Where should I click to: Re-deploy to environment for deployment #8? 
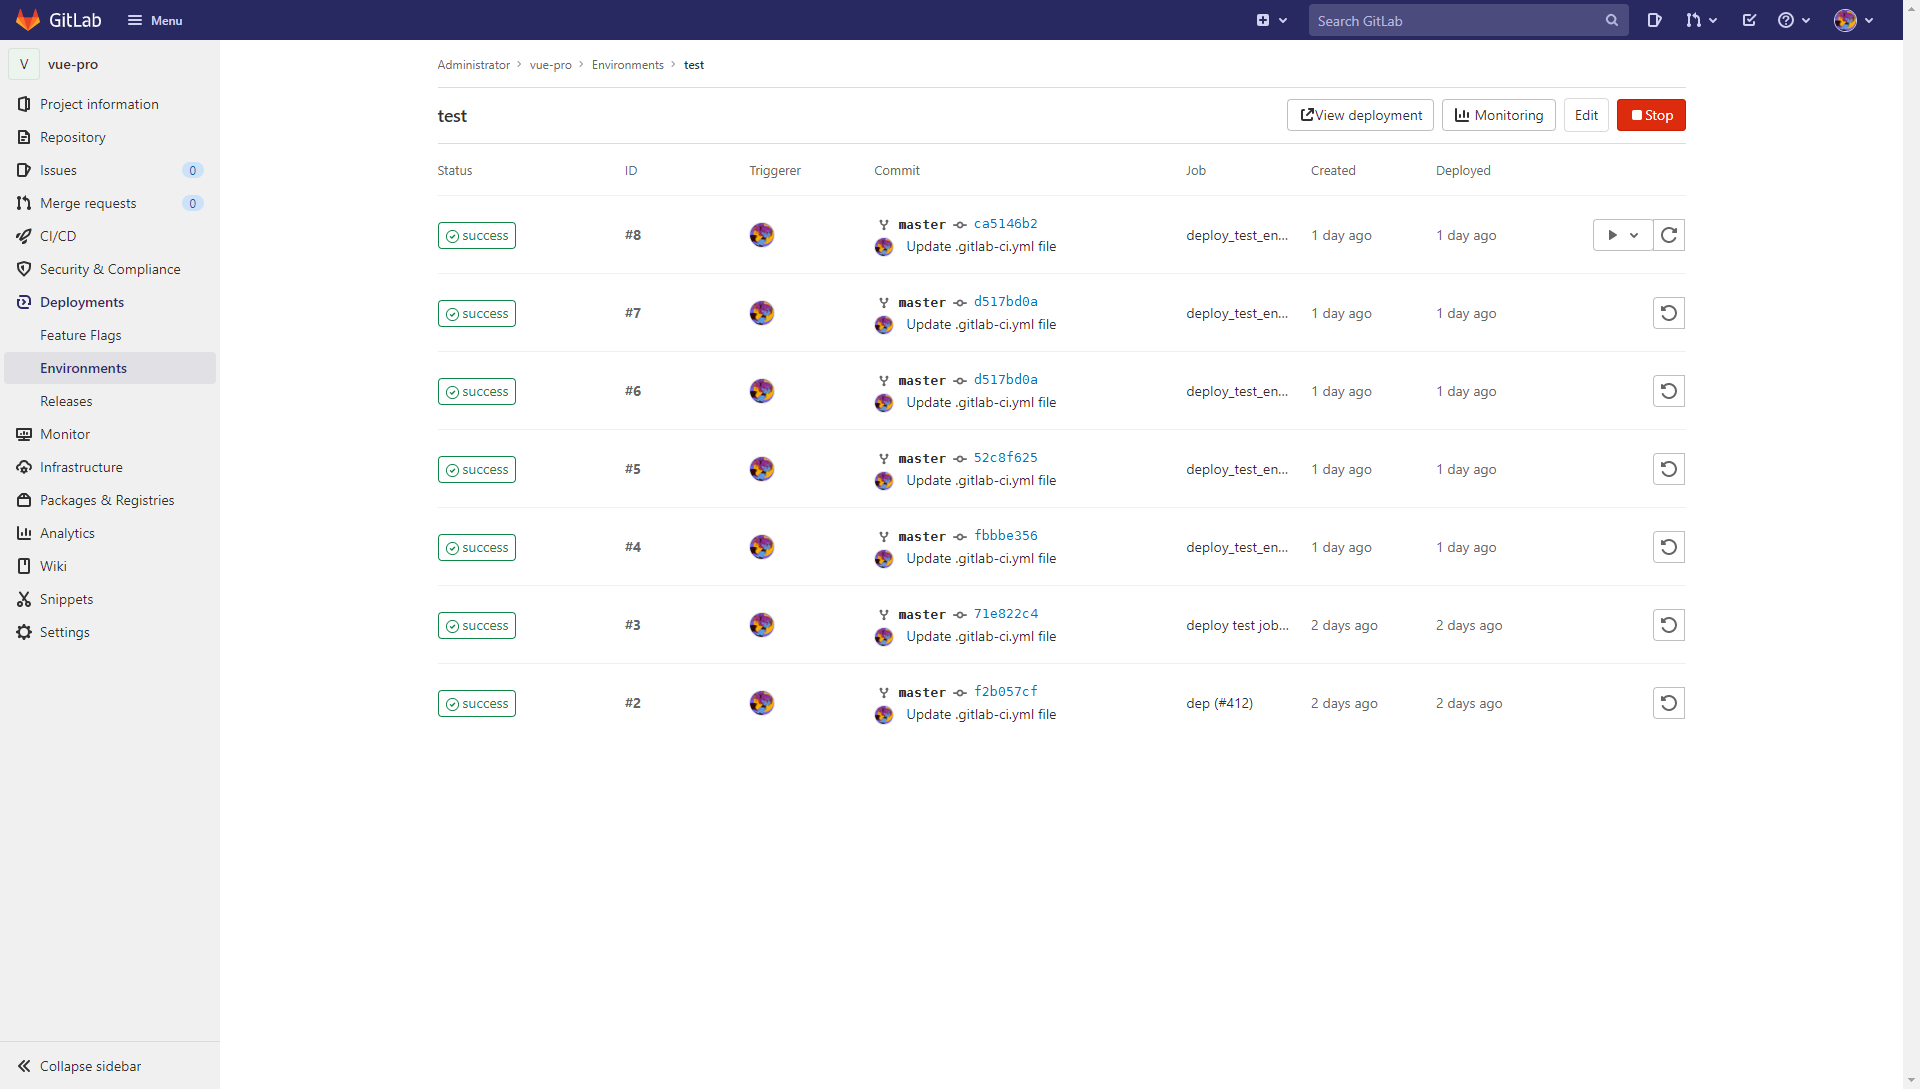1668,235
